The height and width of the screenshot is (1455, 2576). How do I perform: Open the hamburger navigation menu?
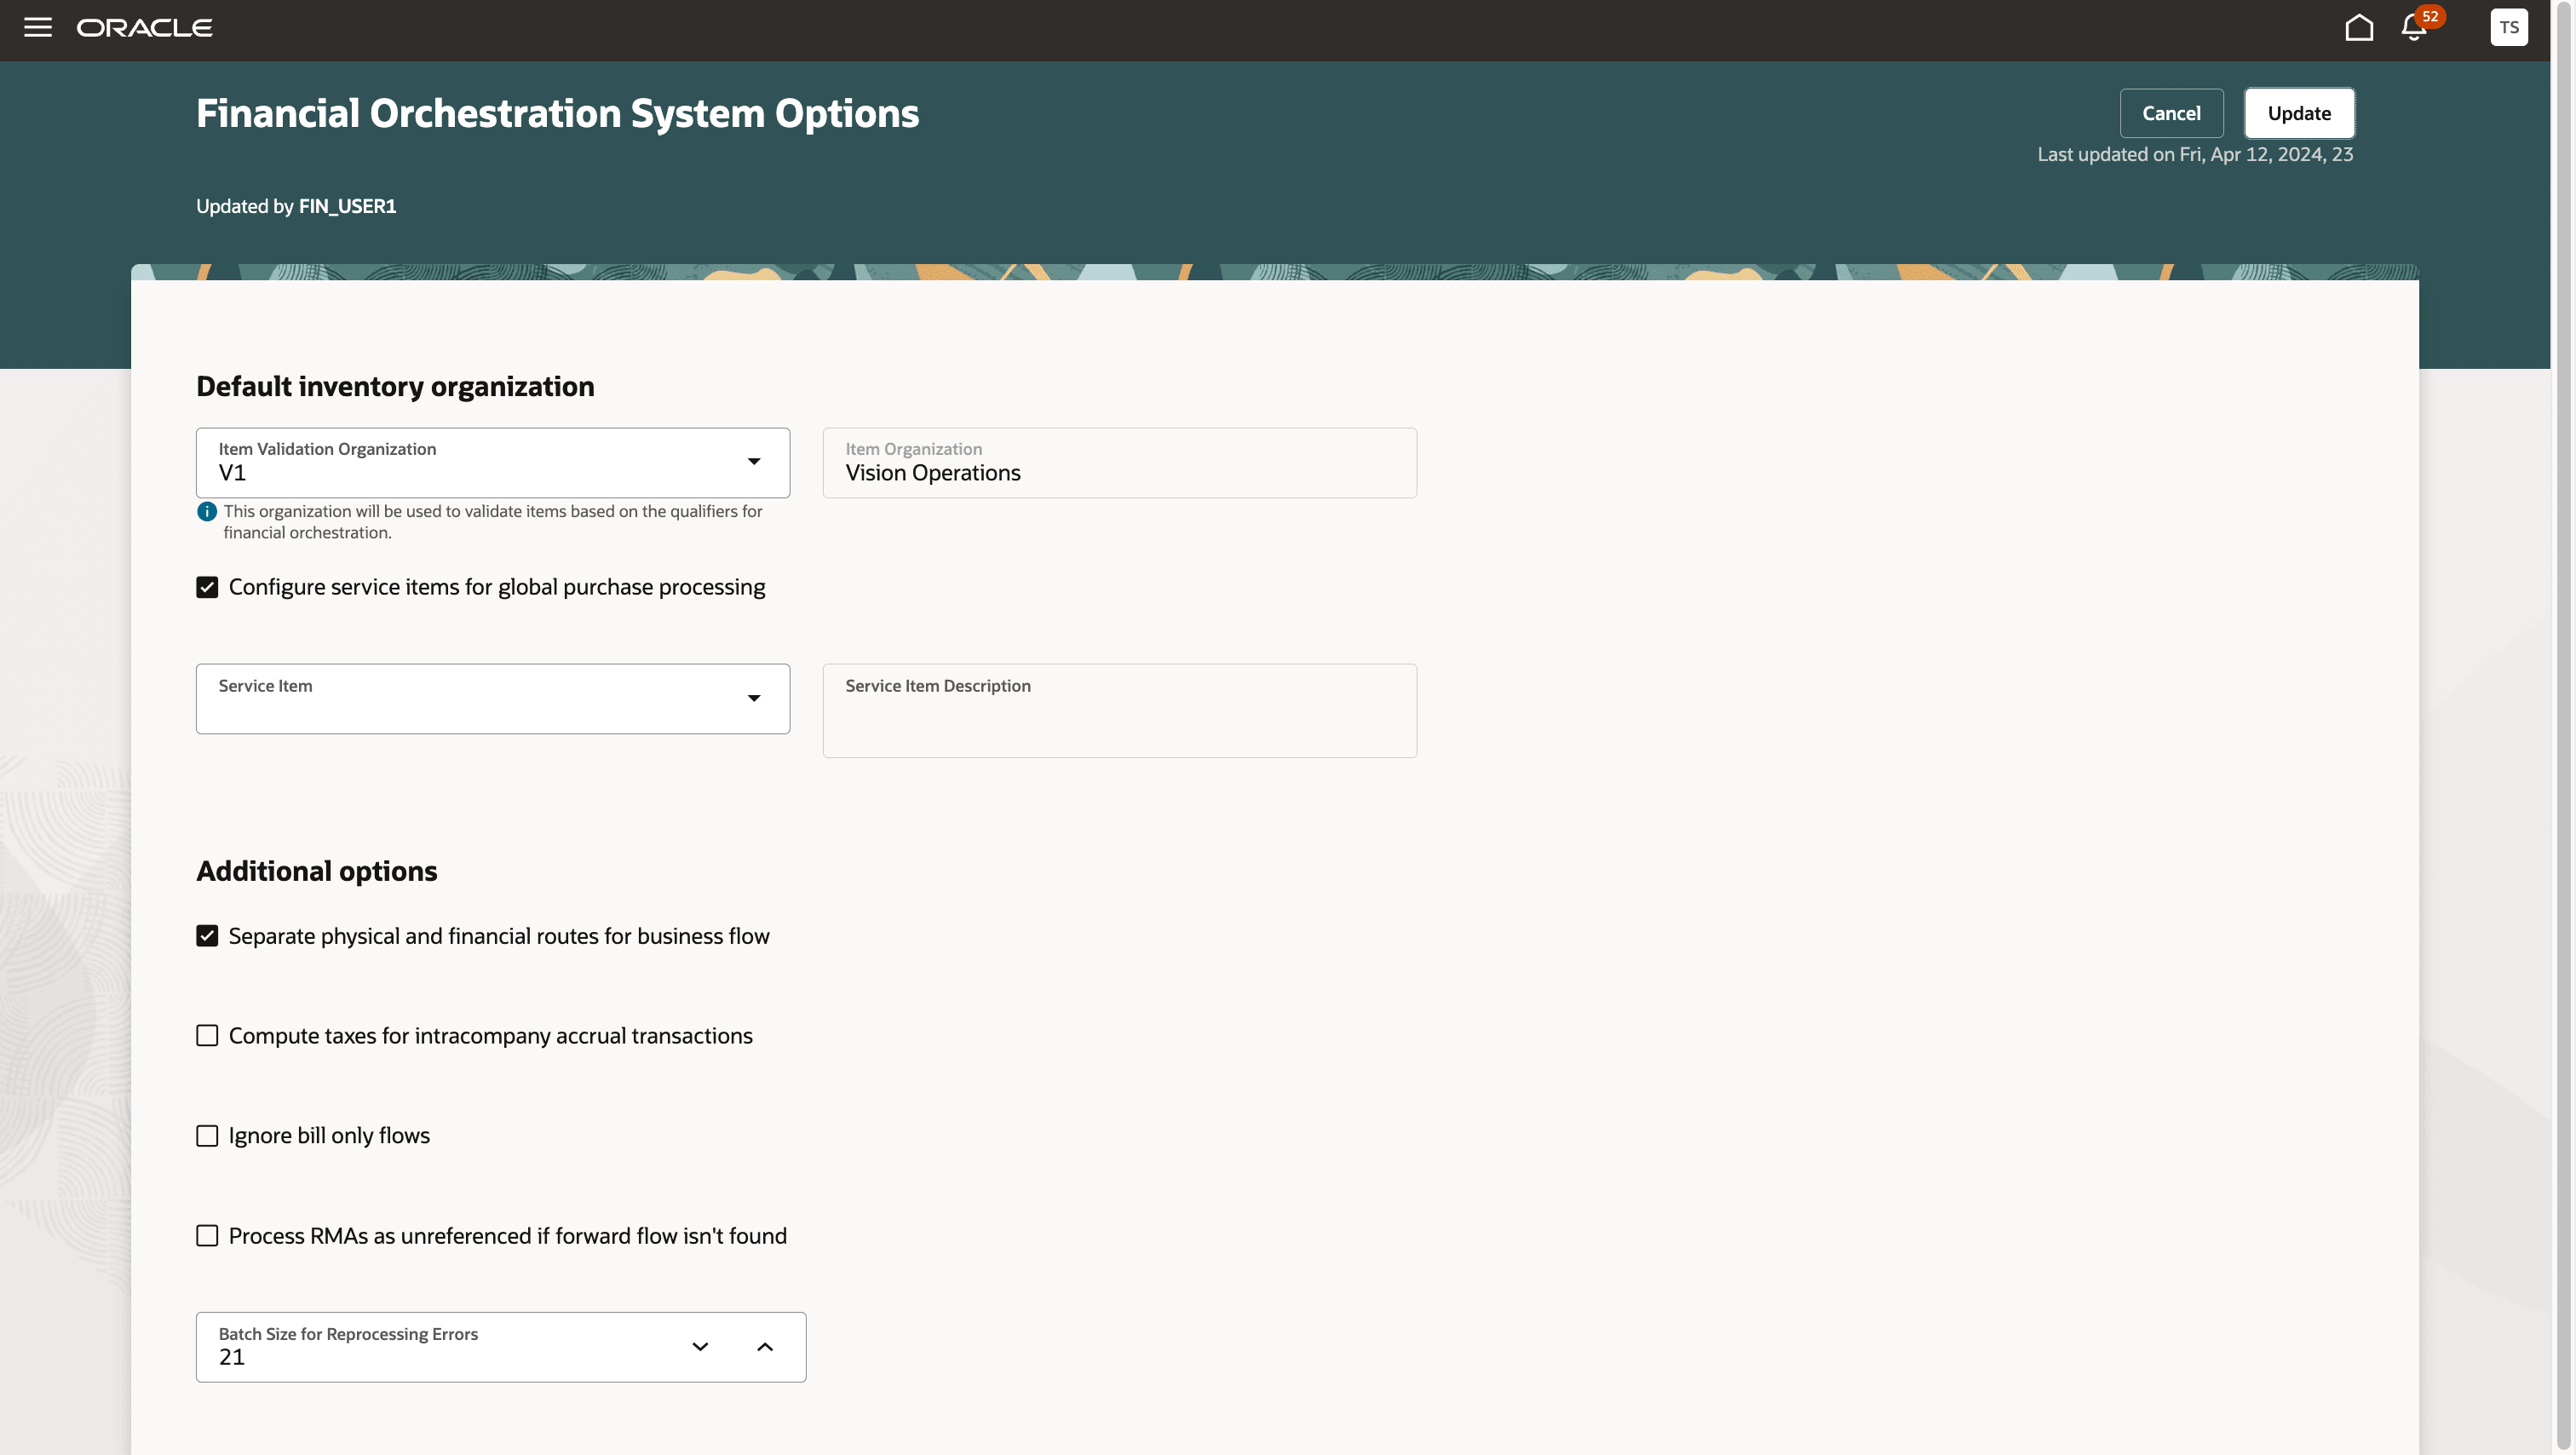(38, 27)
